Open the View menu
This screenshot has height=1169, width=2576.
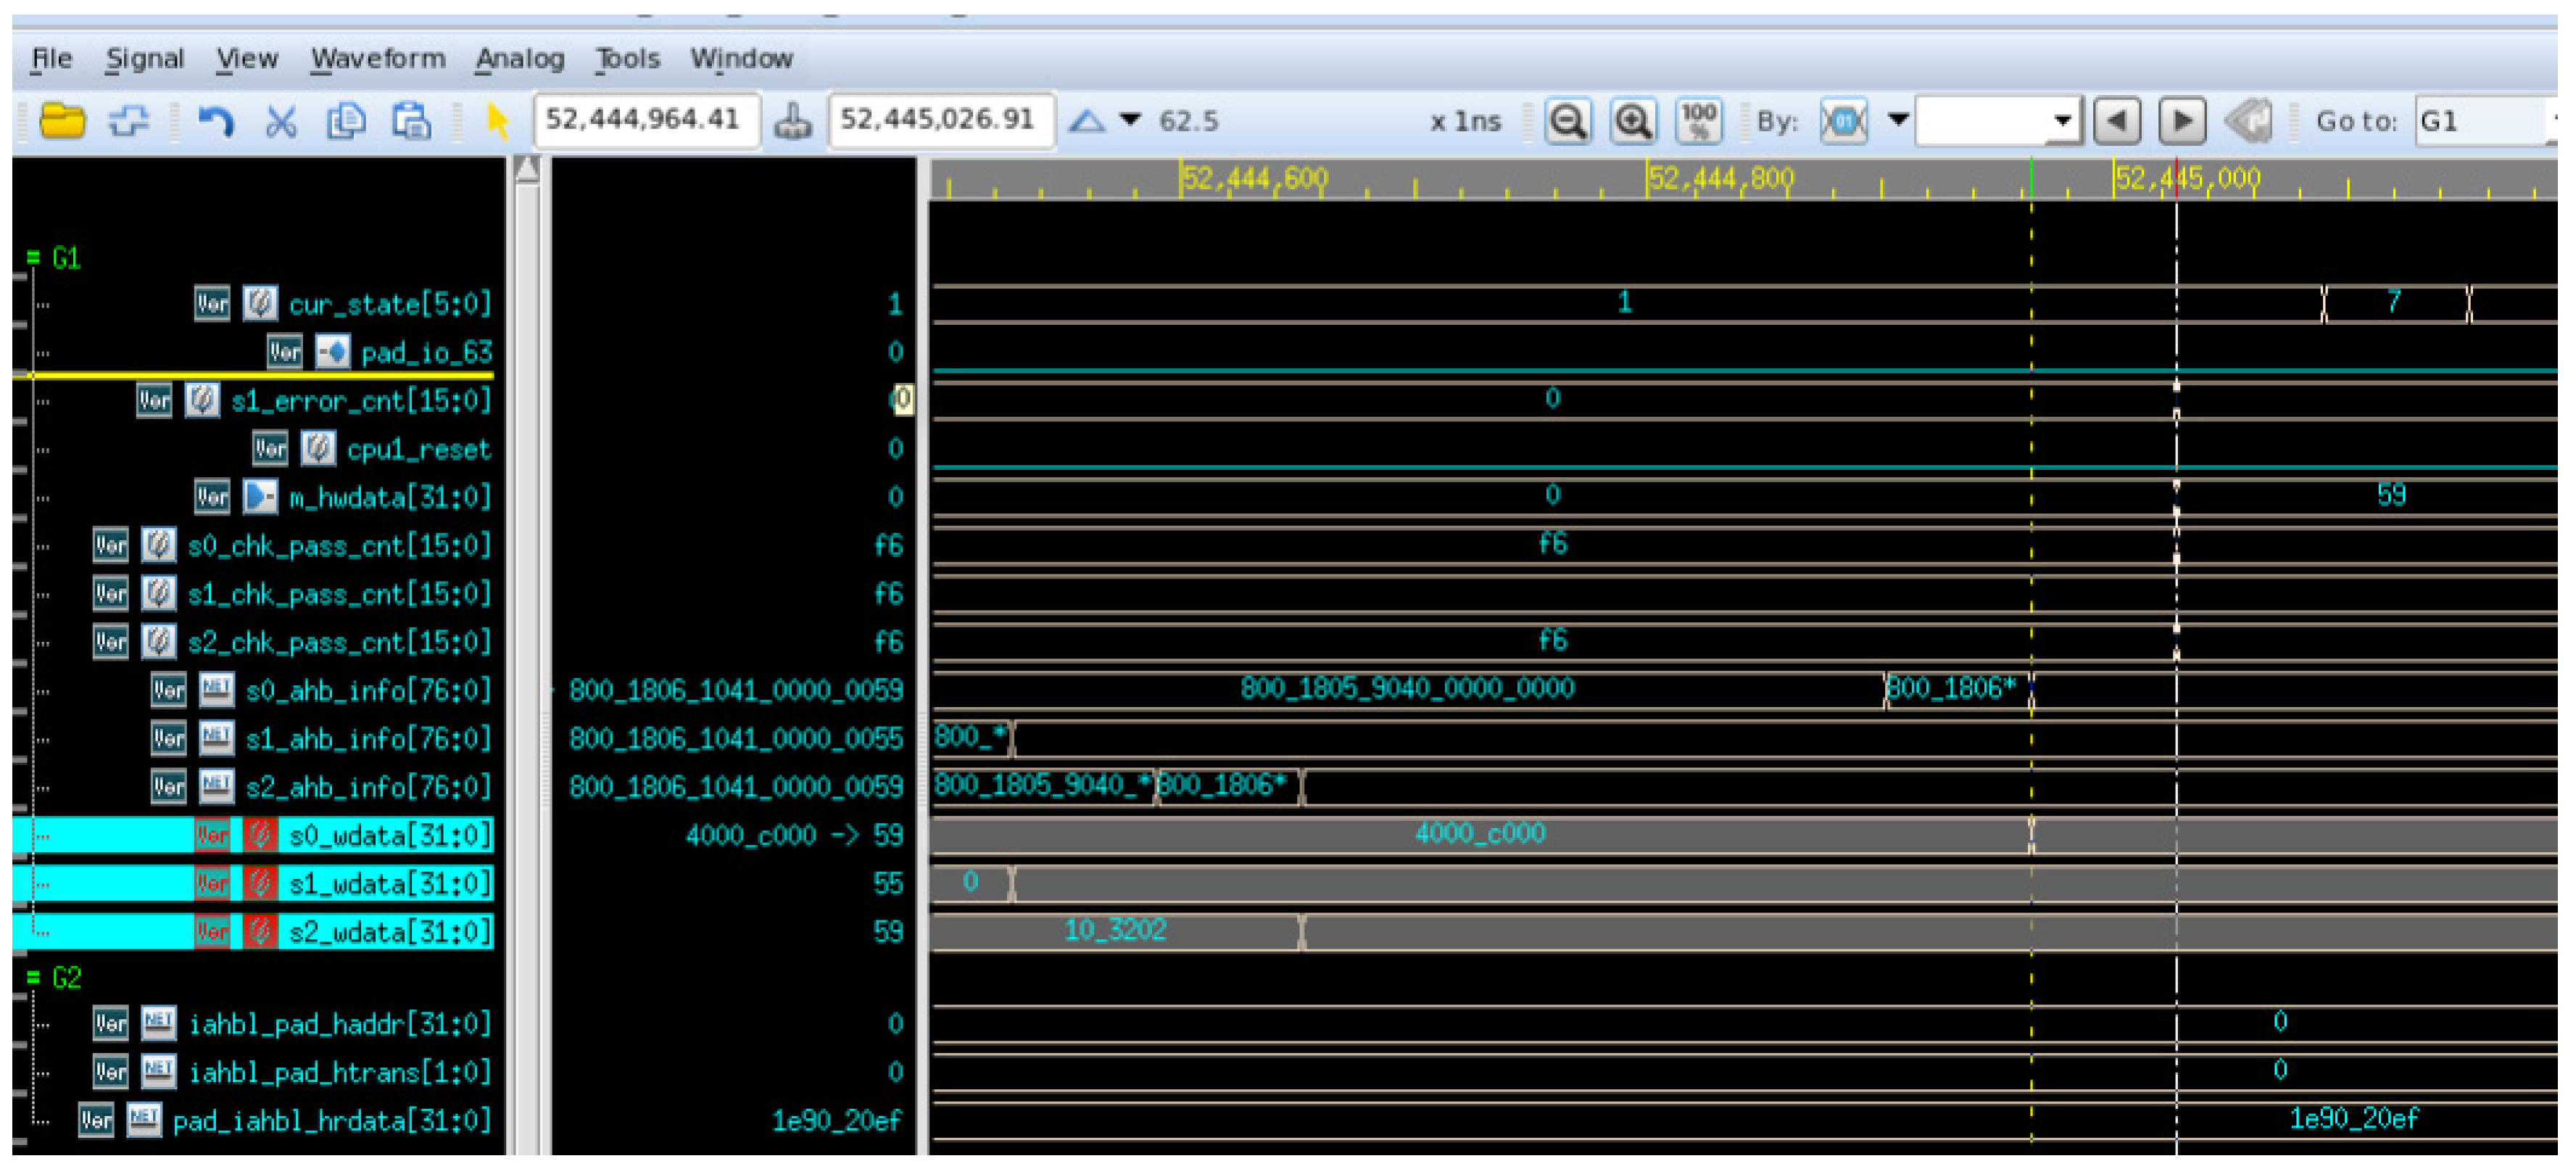point(247,59)
